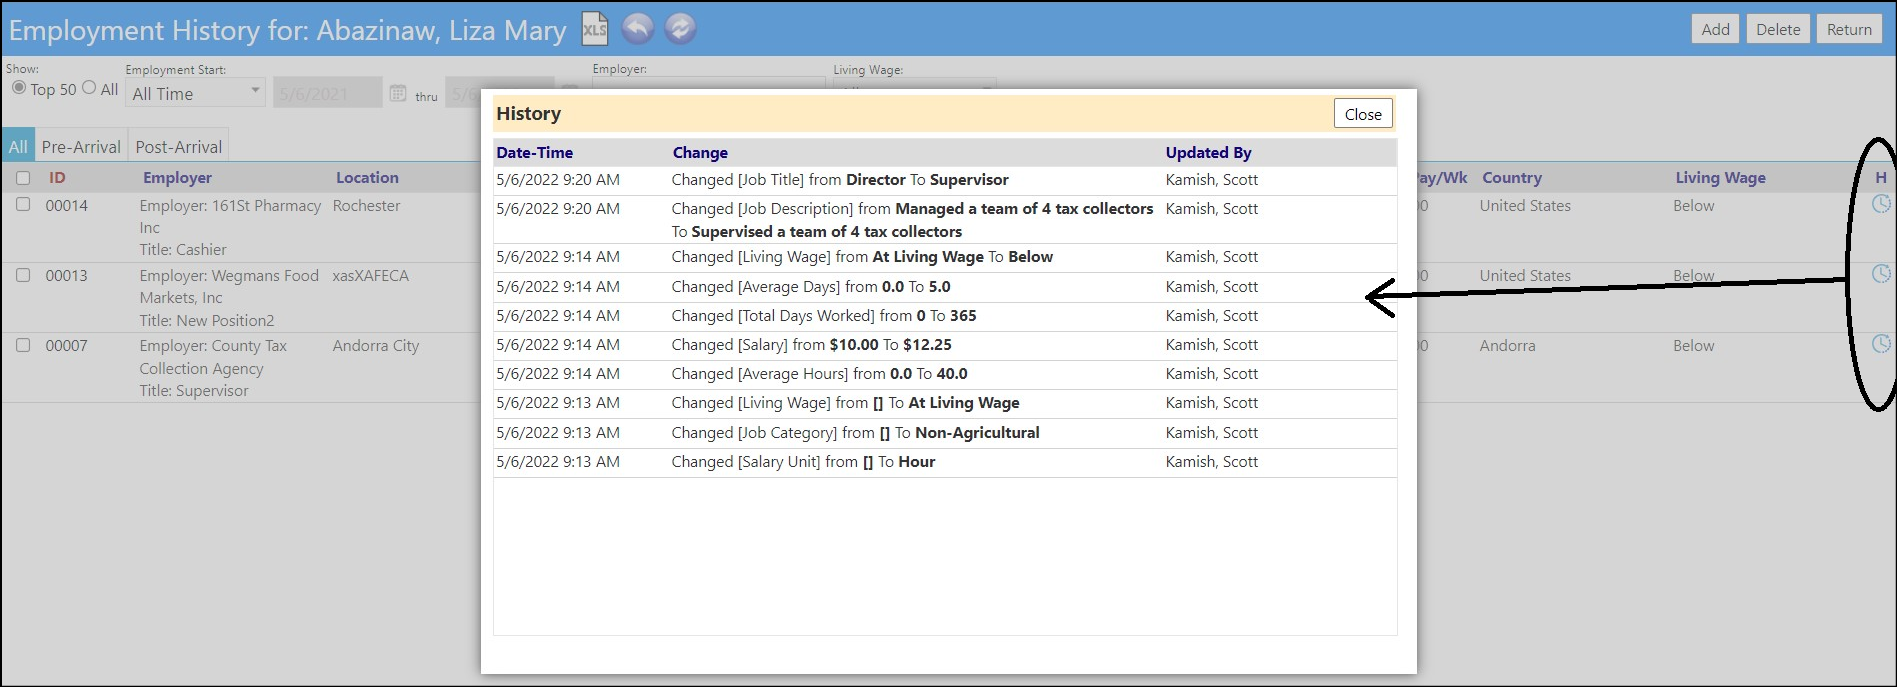Select the Job Category Non-Agricultural row
Image resolution: width=1897 pixels, height=687 pixels.
pyautogui.click(x=945, y=433)
